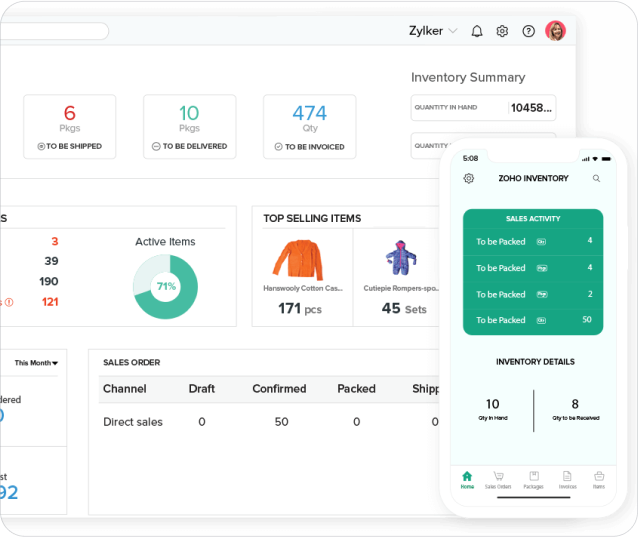The width and height of the screenshot is (638, 537).
Task: Switch to the Items tab in mobile app
Action: [x=599, y=480]
